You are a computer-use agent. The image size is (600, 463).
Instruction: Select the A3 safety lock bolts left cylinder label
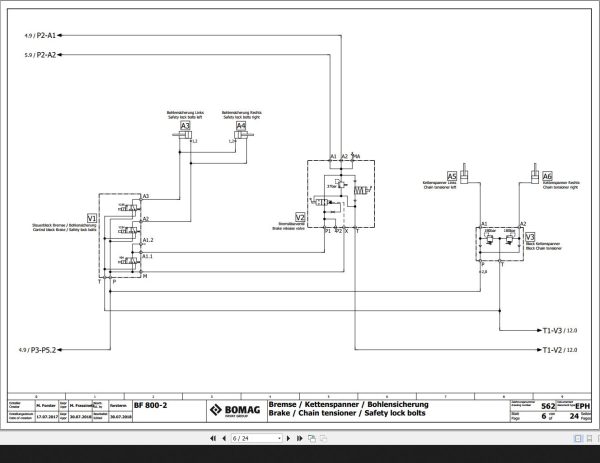pos(185,126)
